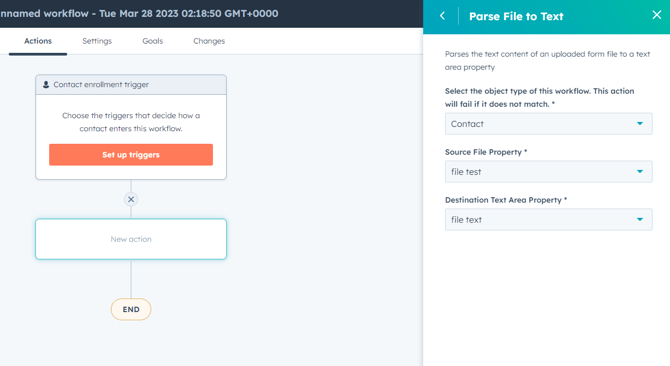Click the 'Parses the text content' description
This screenshot has height=366, width=670.
(547, 61)
